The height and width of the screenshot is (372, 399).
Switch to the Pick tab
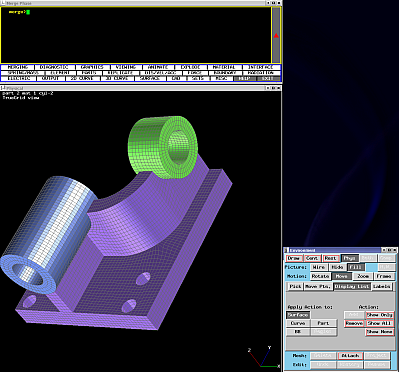(x=295, y=286)
